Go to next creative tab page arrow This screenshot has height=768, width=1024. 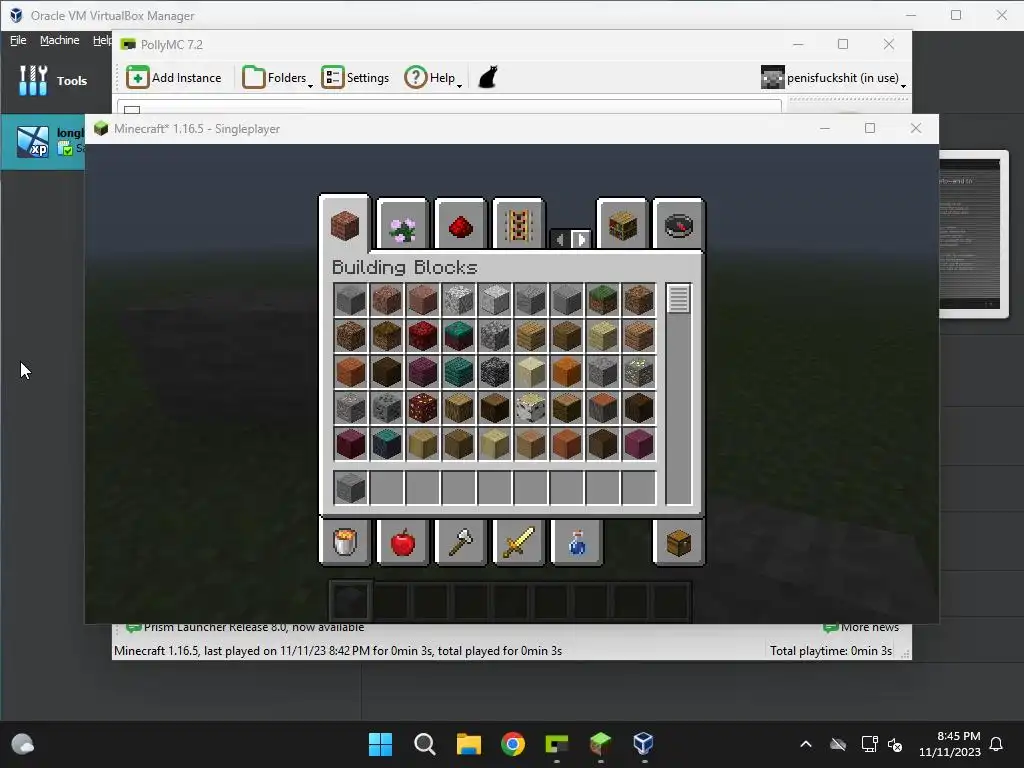581,239
